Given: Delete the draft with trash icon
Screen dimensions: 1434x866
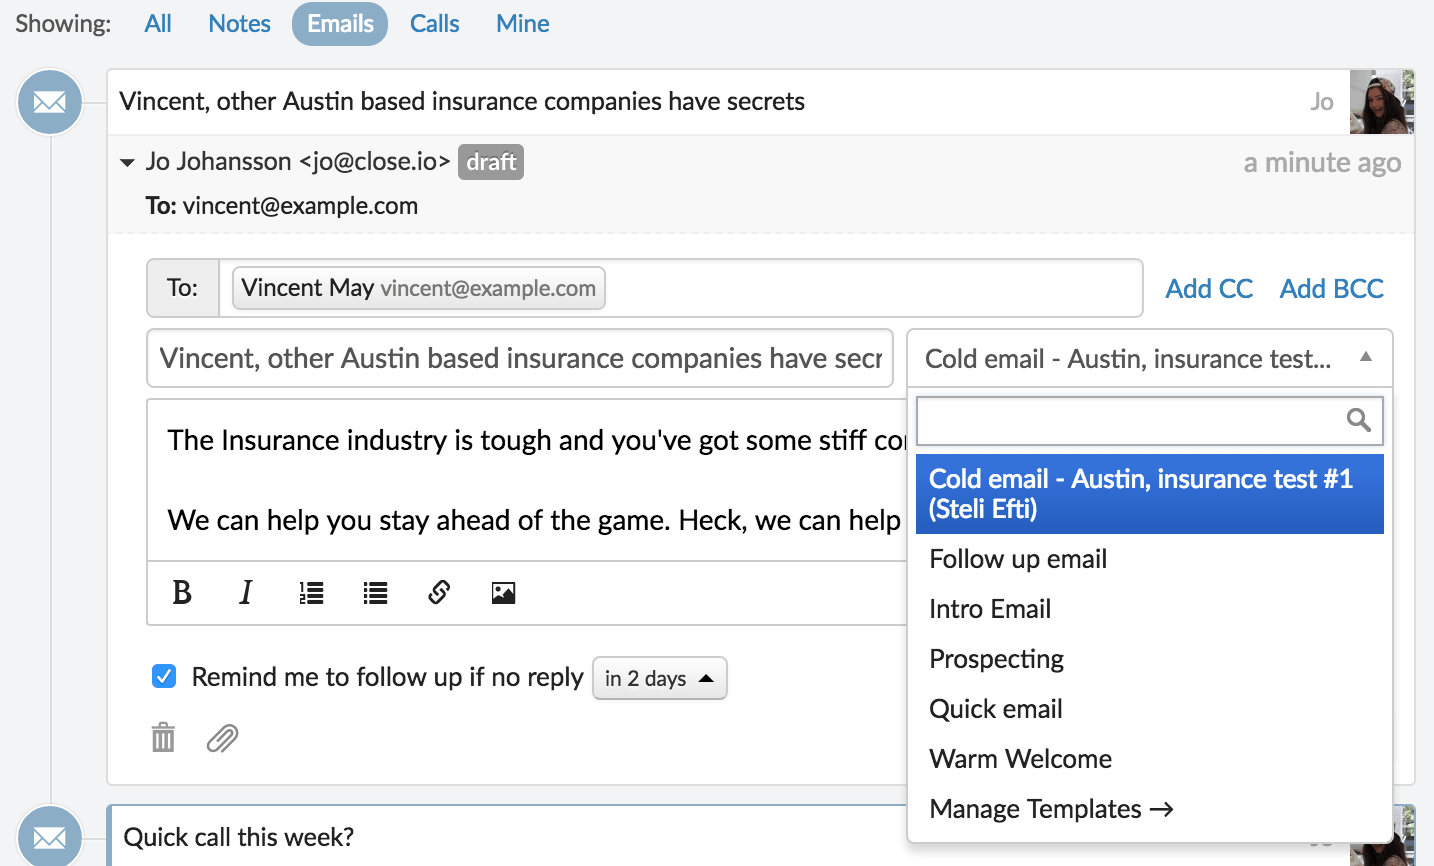Looking at the screenshot, I should pos(163,738).
